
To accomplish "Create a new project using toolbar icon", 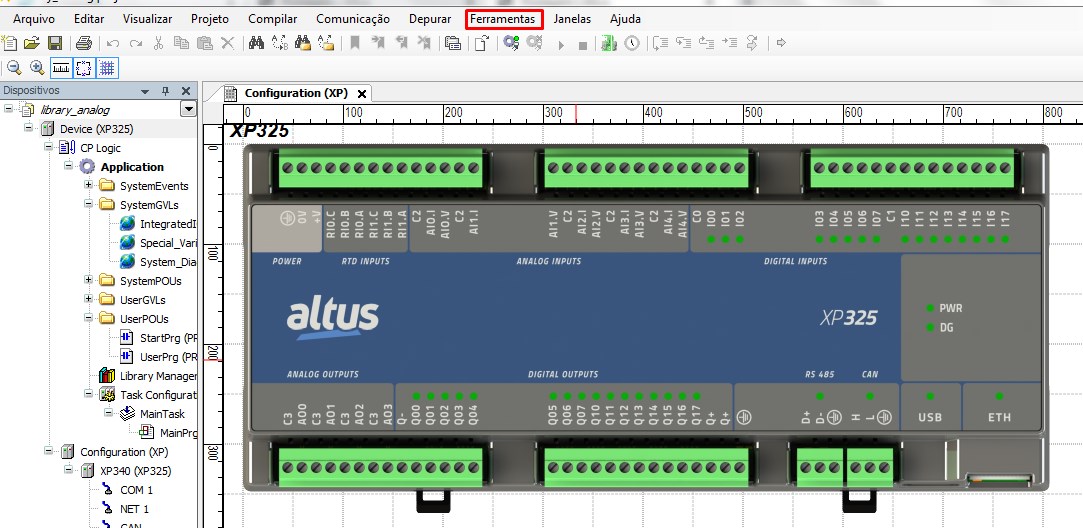I will [10, 43].
